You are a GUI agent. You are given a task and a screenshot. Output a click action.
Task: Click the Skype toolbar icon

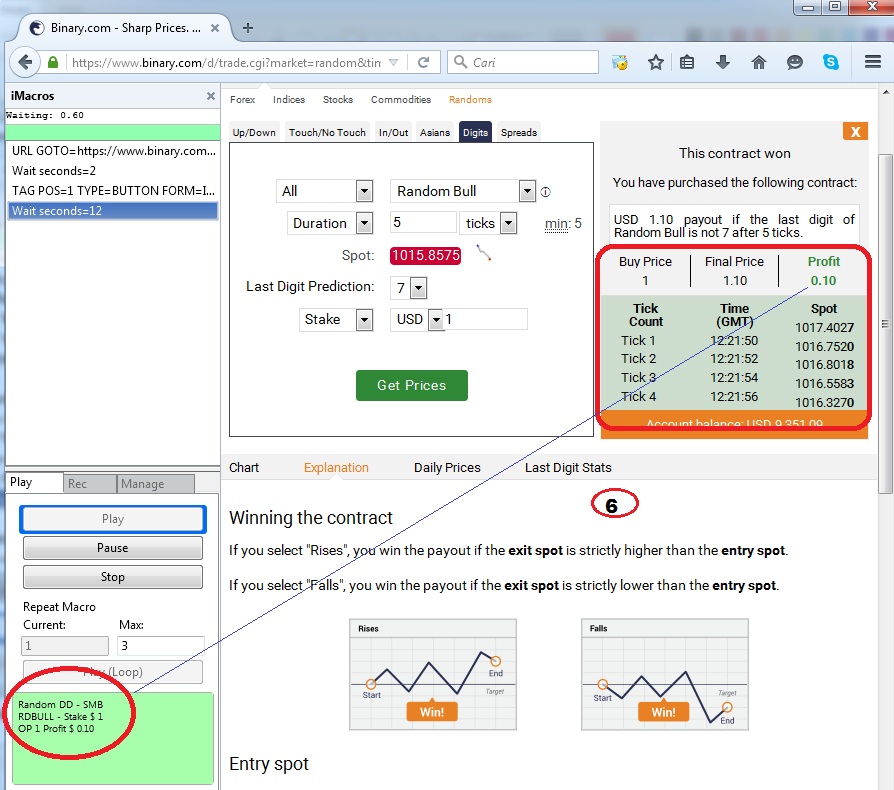pyautogui.click(x=831, y=62)
